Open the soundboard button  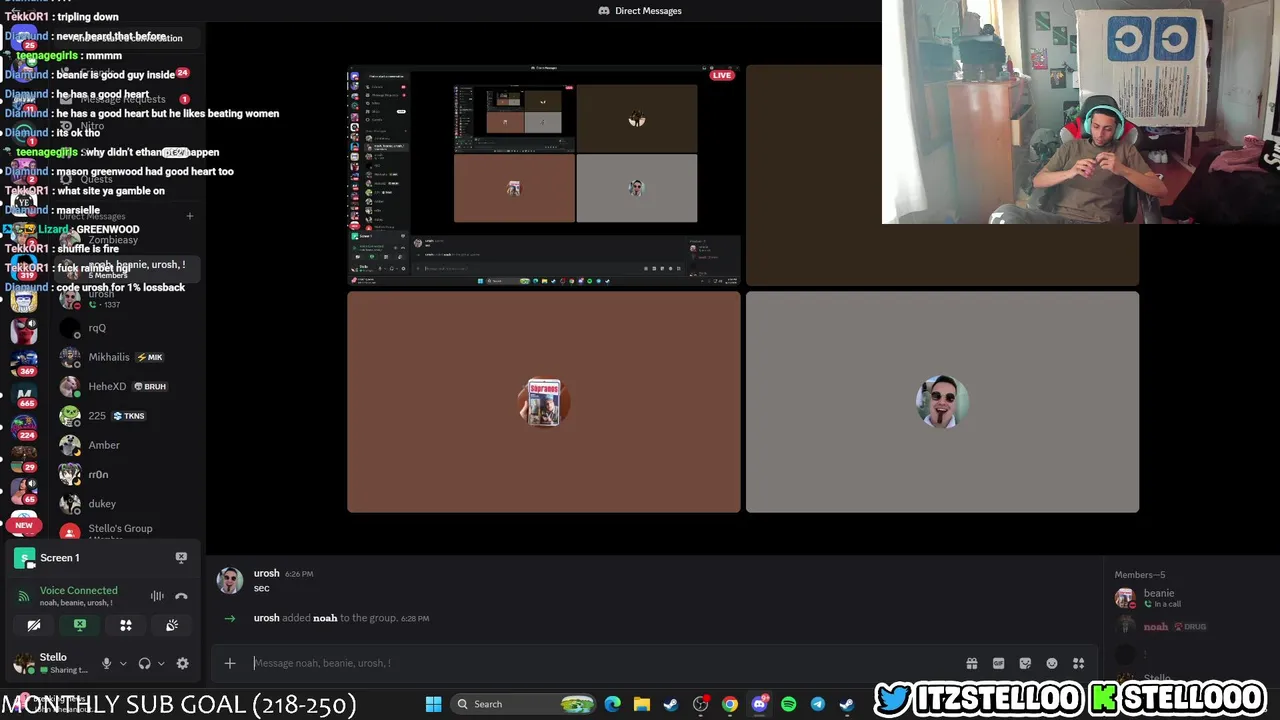[x=172, y=625]
